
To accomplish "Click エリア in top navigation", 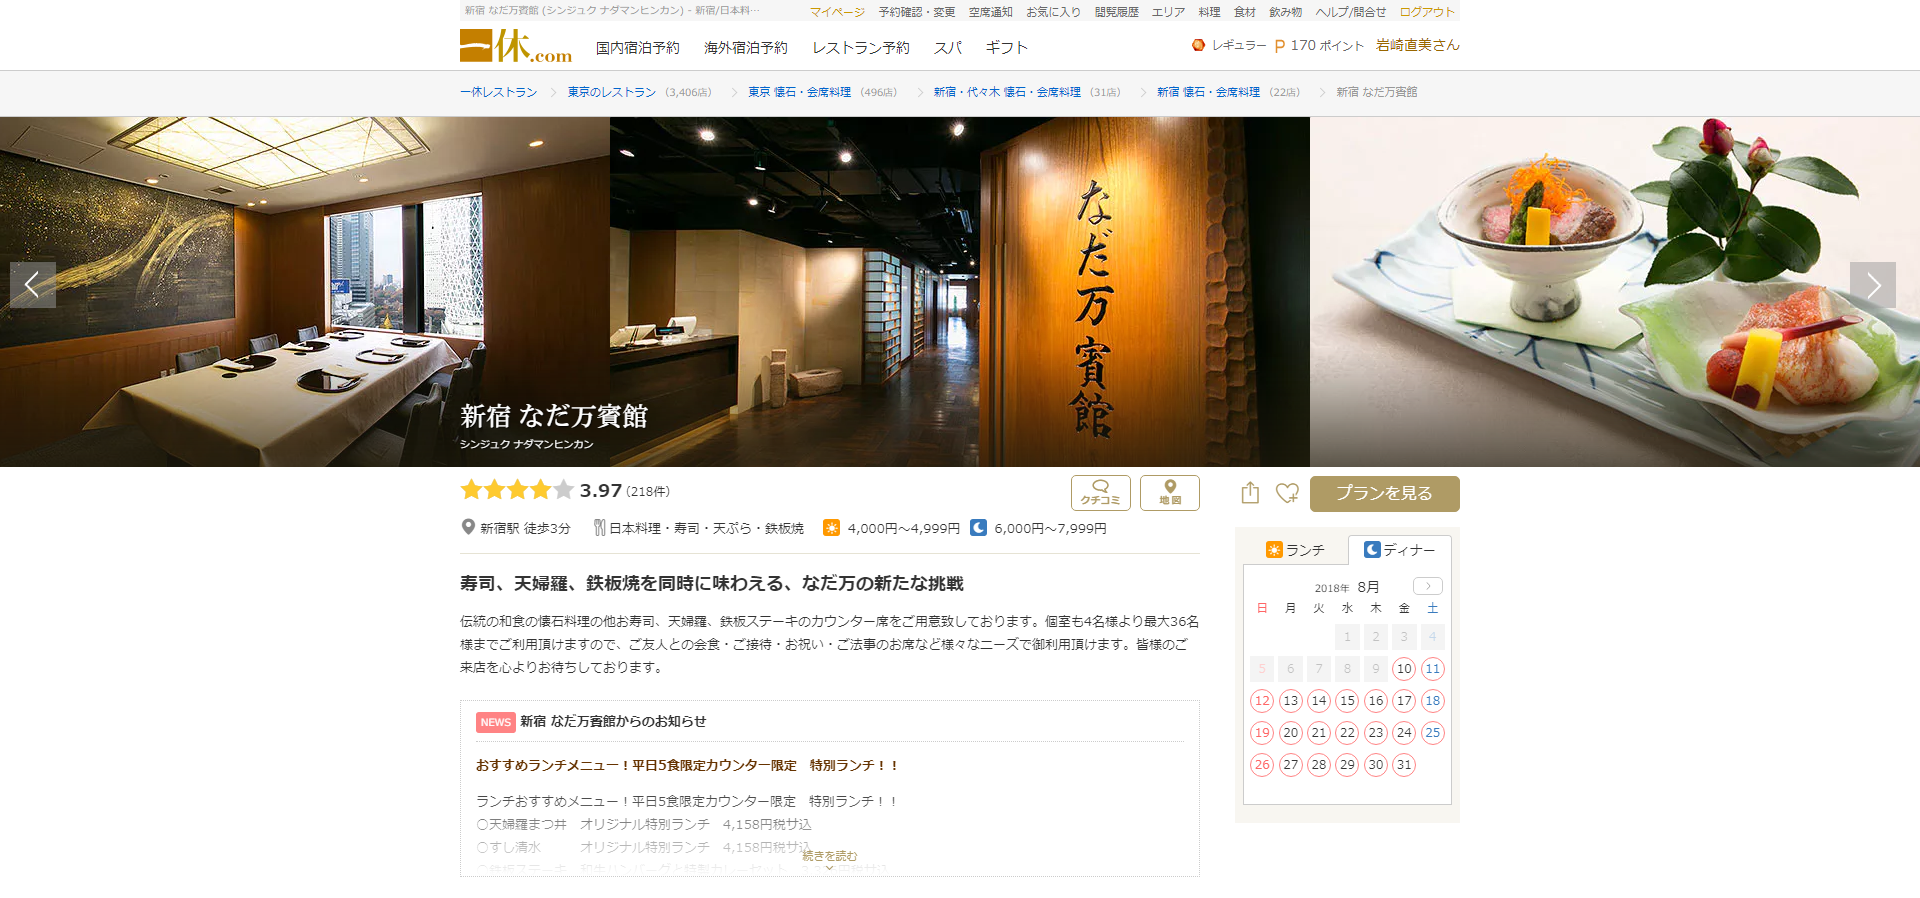I will point(1168,12).
